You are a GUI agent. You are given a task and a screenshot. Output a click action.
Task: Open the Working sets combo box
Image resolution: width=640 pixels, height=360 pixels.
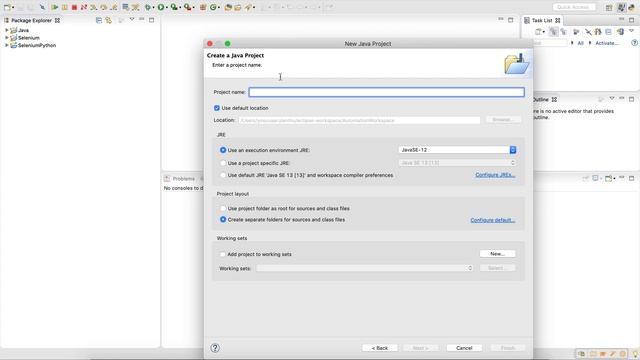coord(364,268)
